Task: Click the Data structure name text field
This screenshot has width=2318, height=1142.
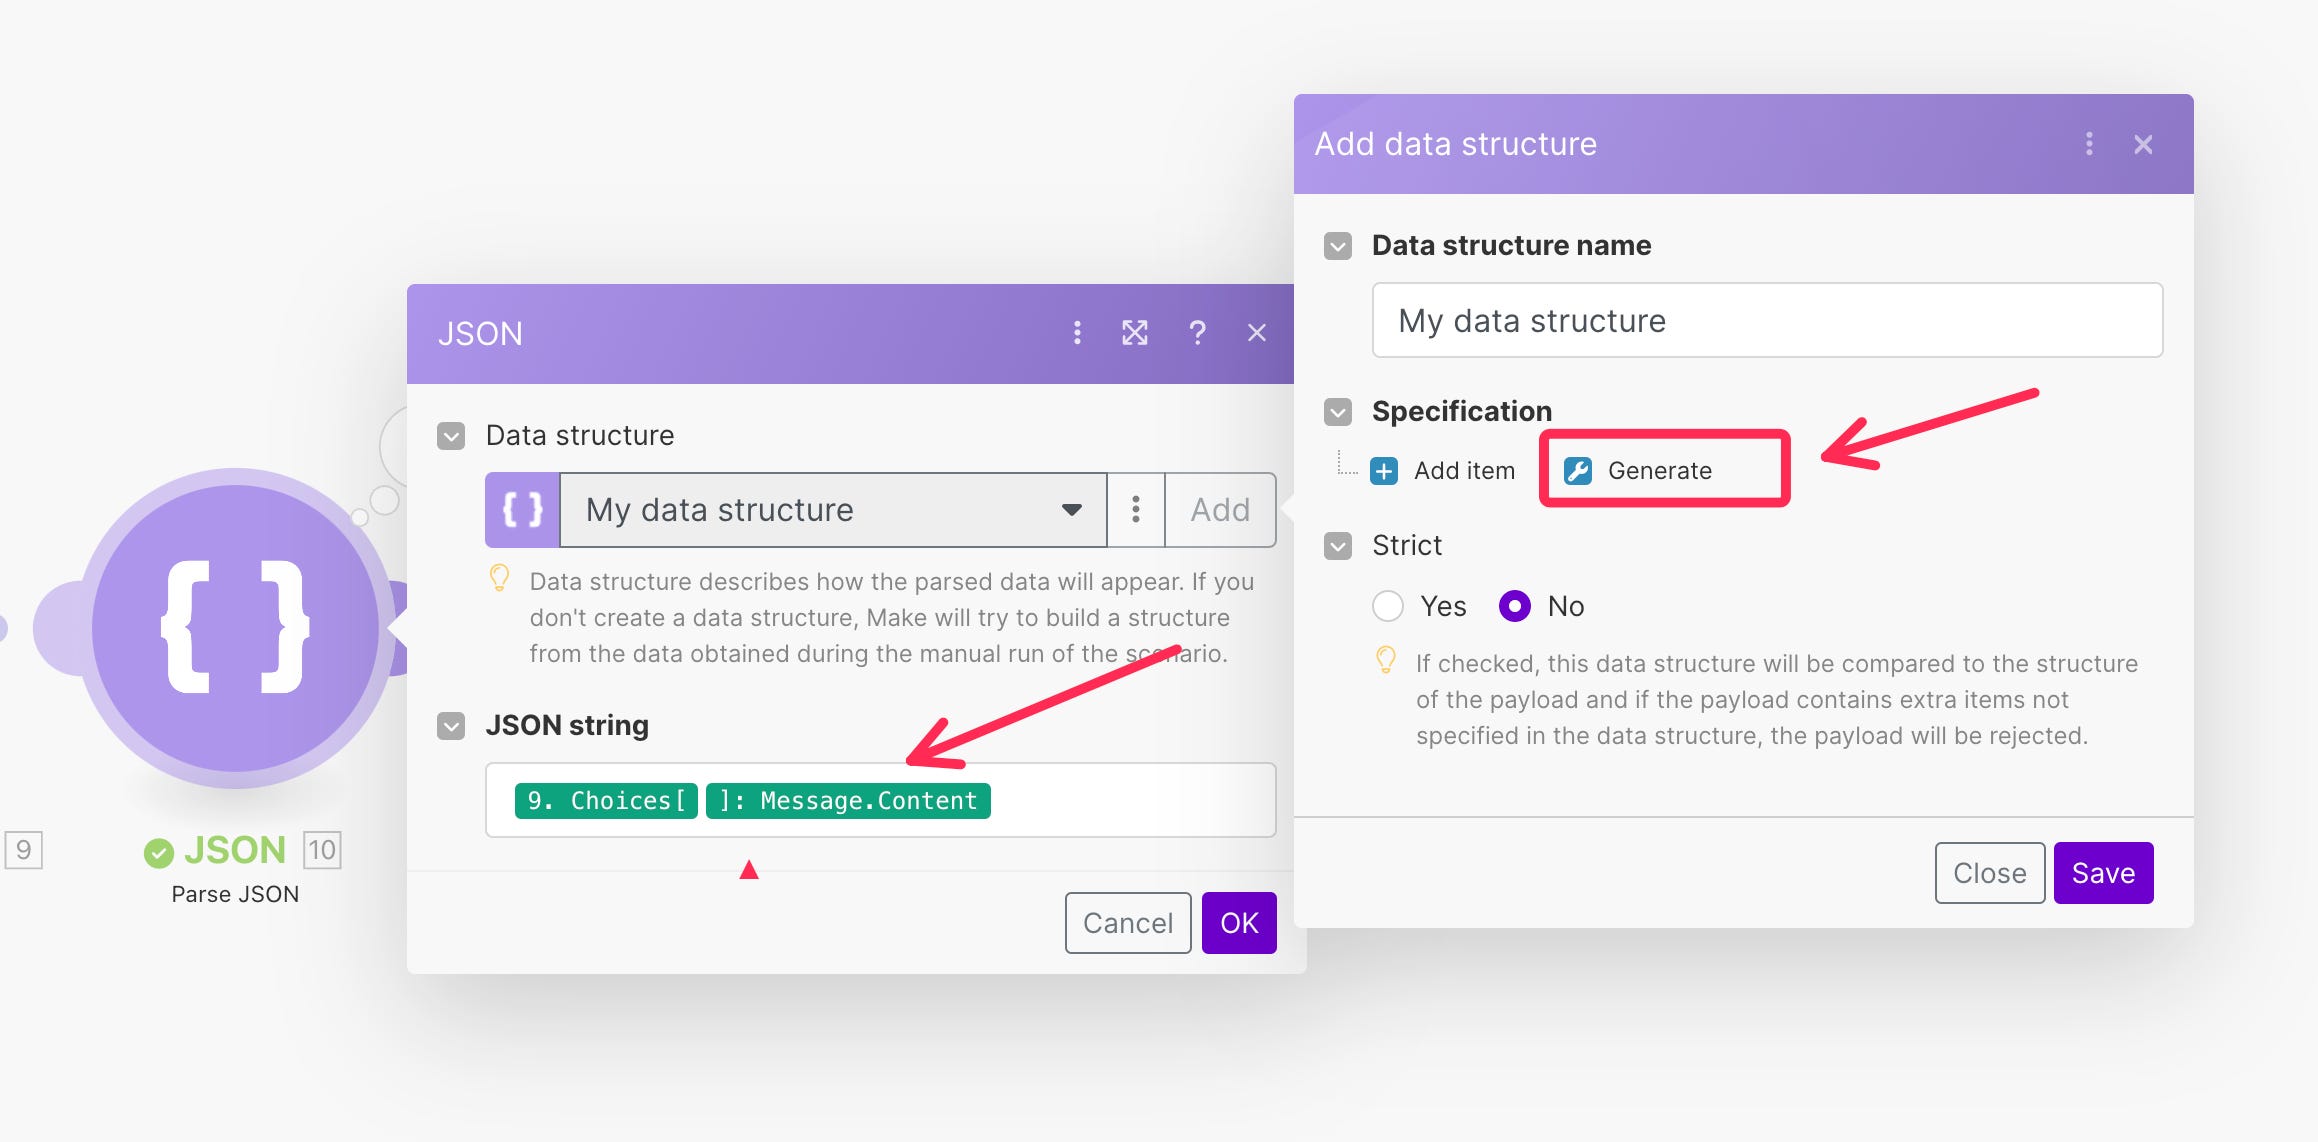Action: (x=1766, y=321)
